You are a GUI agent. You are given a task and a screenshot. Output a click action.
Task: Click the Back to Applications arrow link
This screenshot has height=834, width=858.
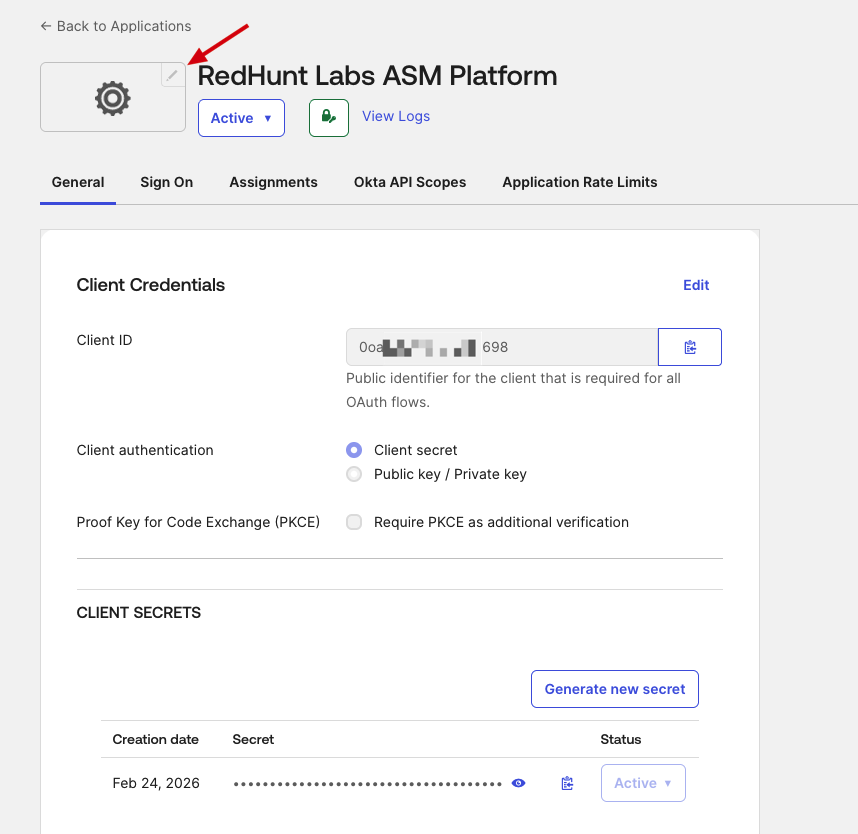[116, 26]
